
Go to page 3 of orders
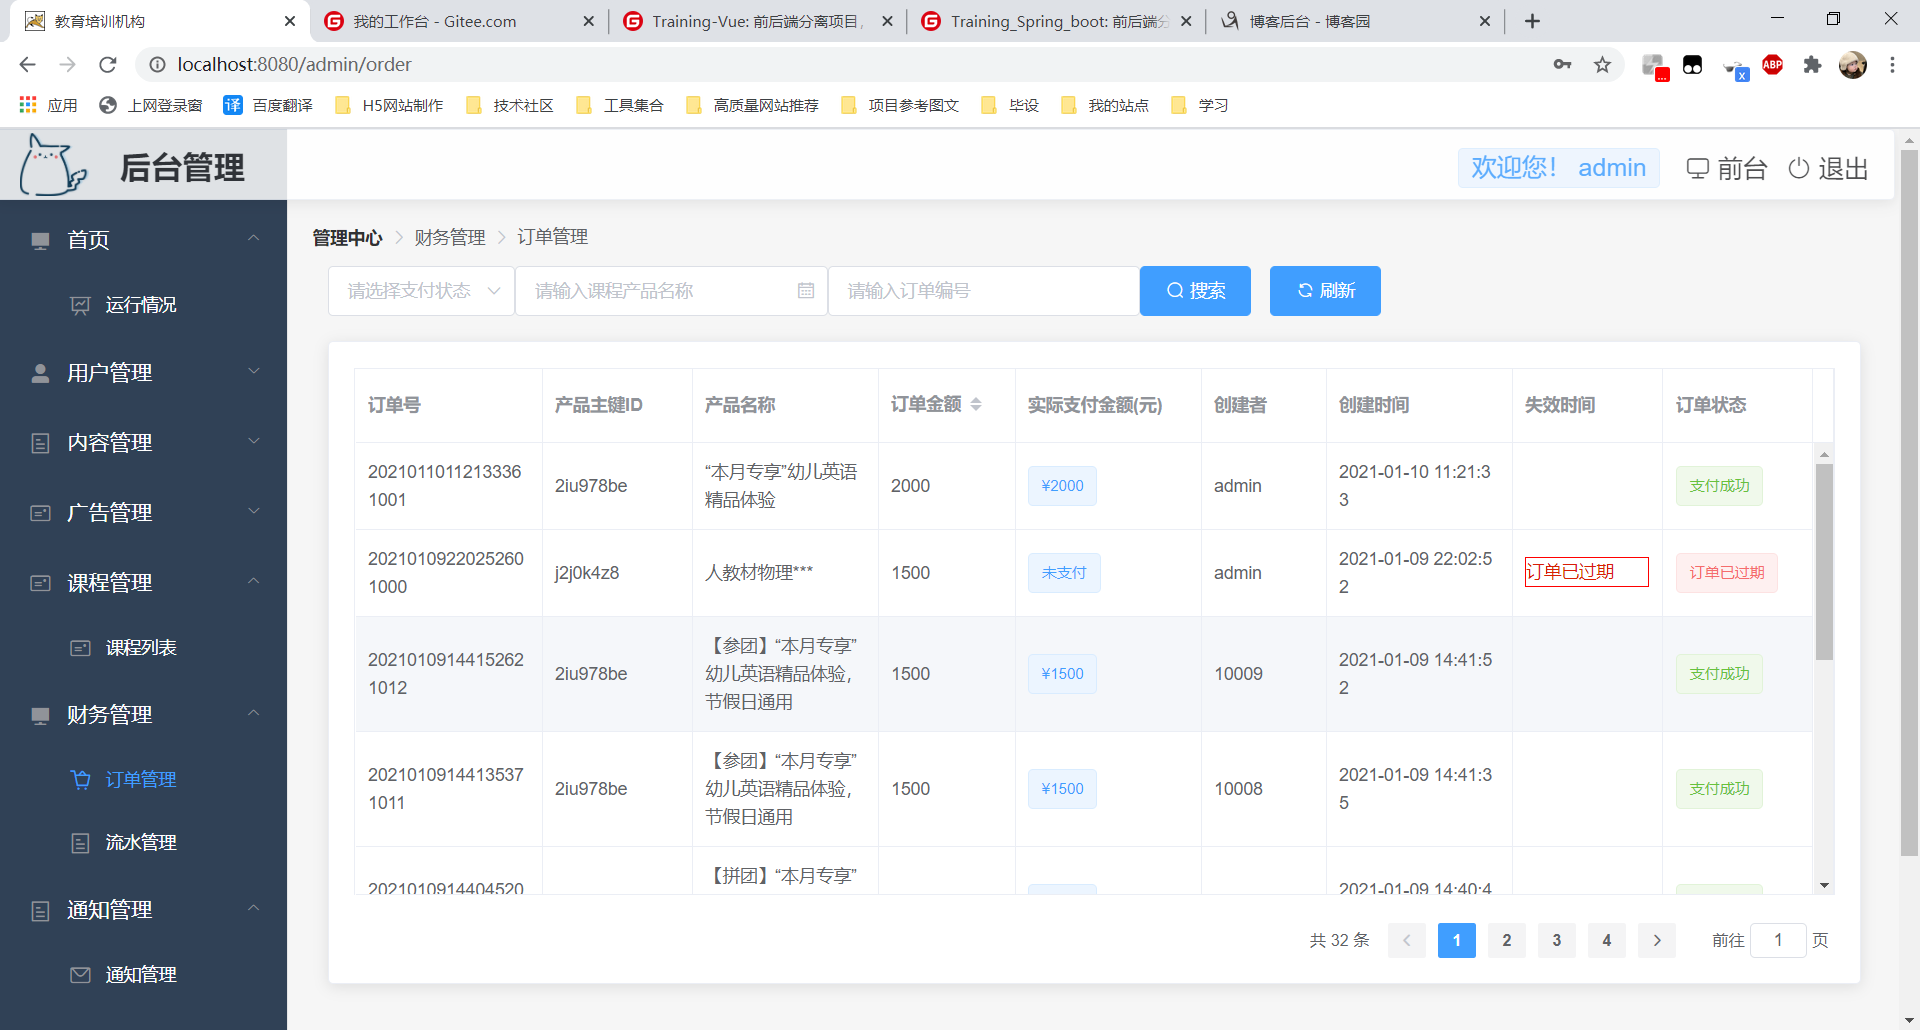pos(1557,940)
